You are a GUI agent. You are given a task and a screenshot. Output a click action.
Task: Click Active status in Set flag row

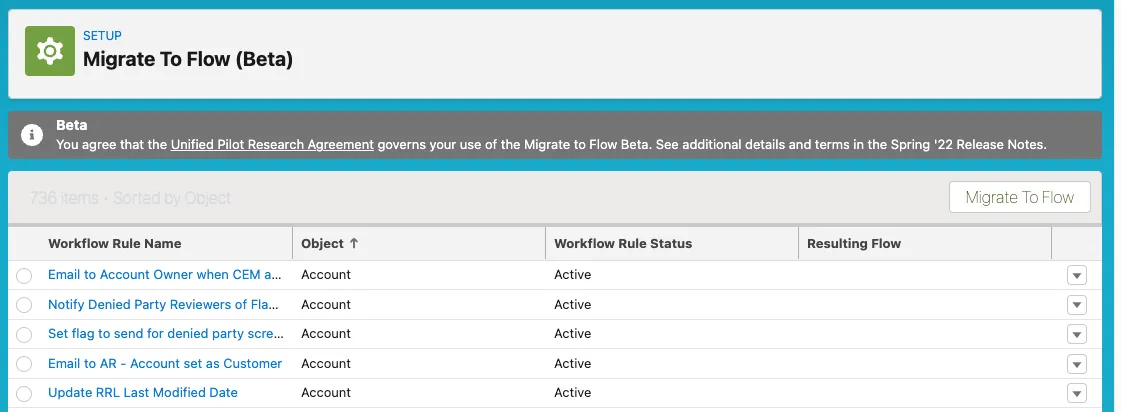573,333
